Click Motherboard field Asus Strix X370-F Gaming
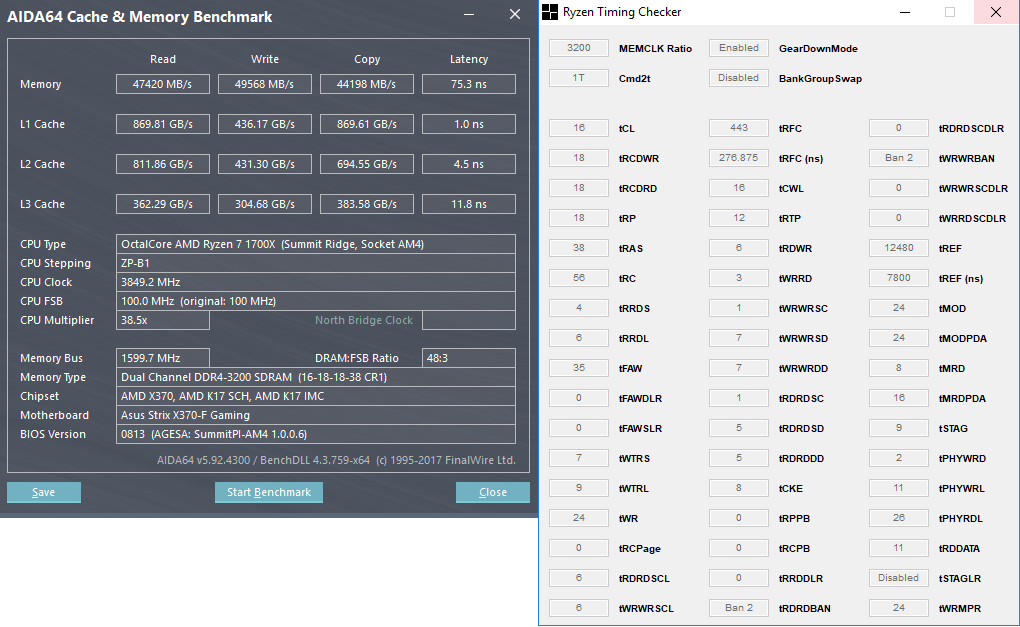The height and width of the screenshot is (627, 1020). pyautogui.click(x=315, y=415)
